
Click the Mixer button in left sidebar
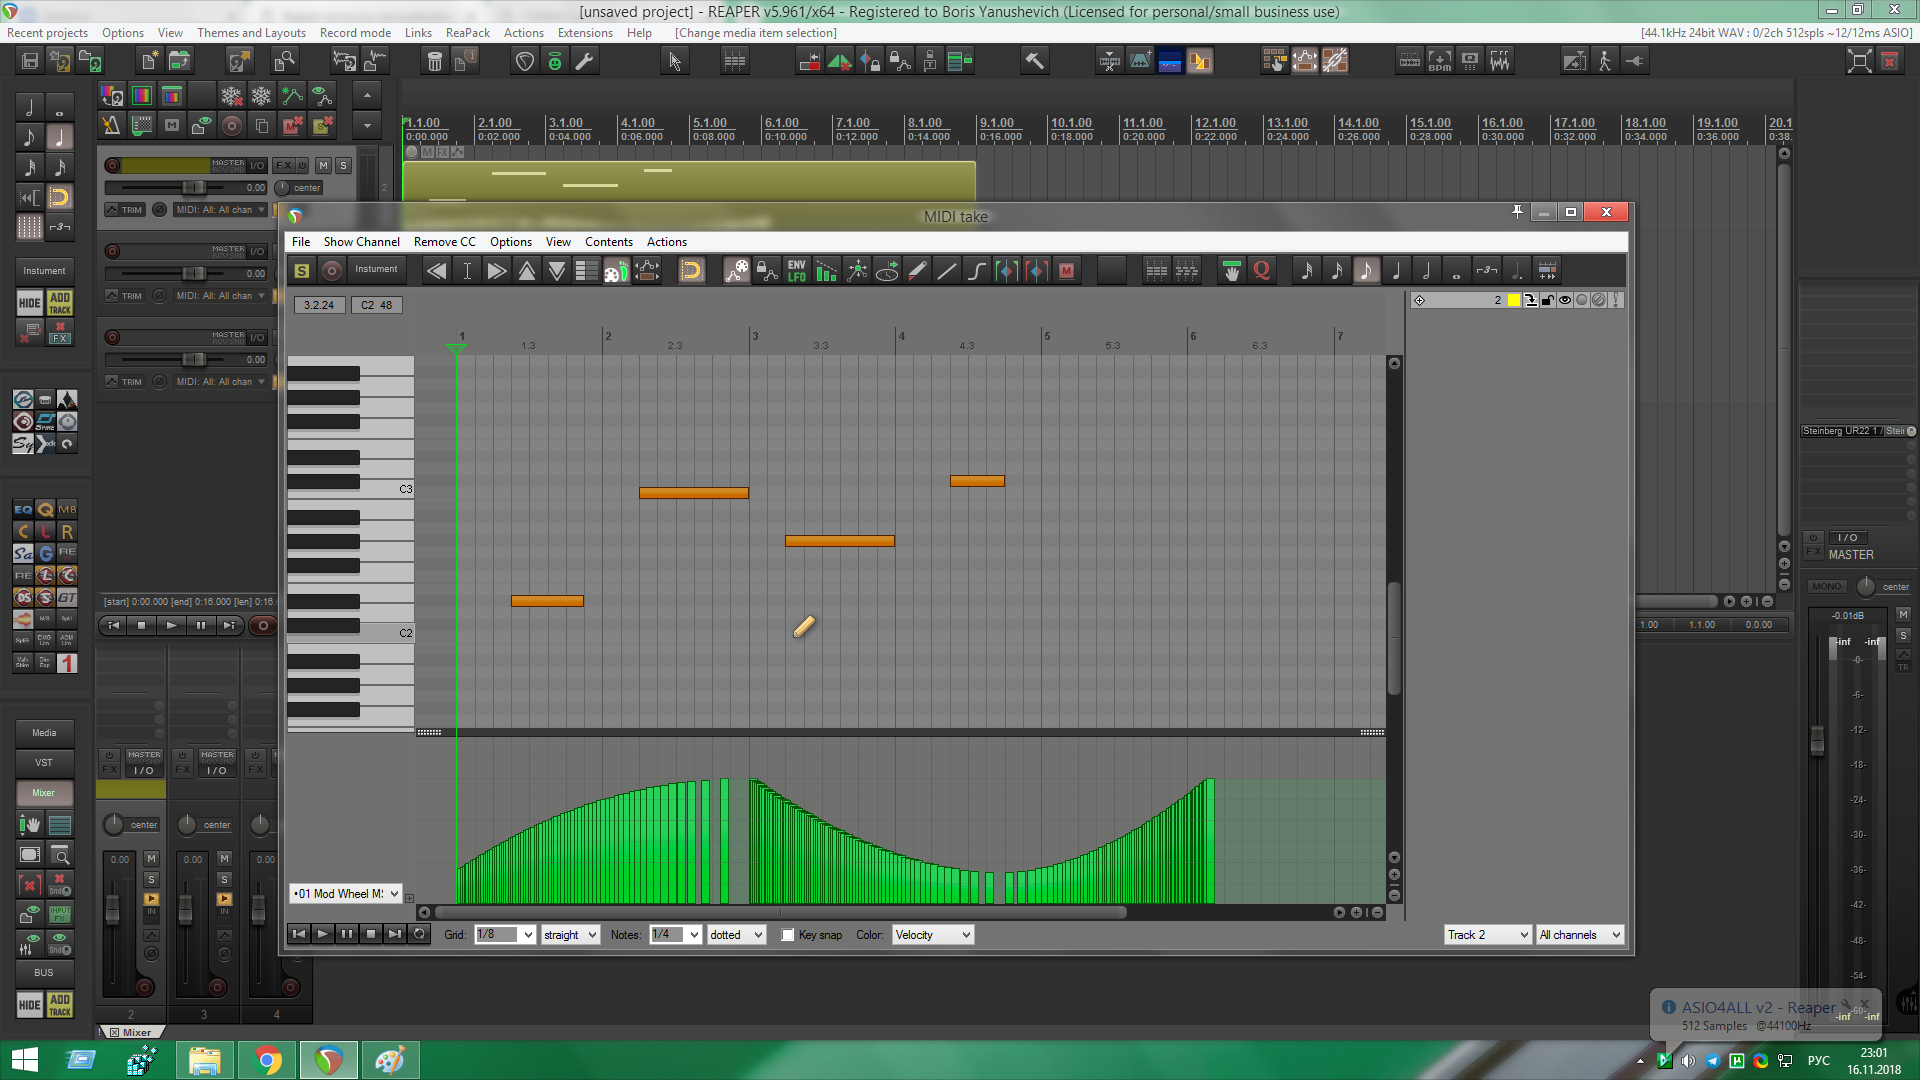click(44, 793)
